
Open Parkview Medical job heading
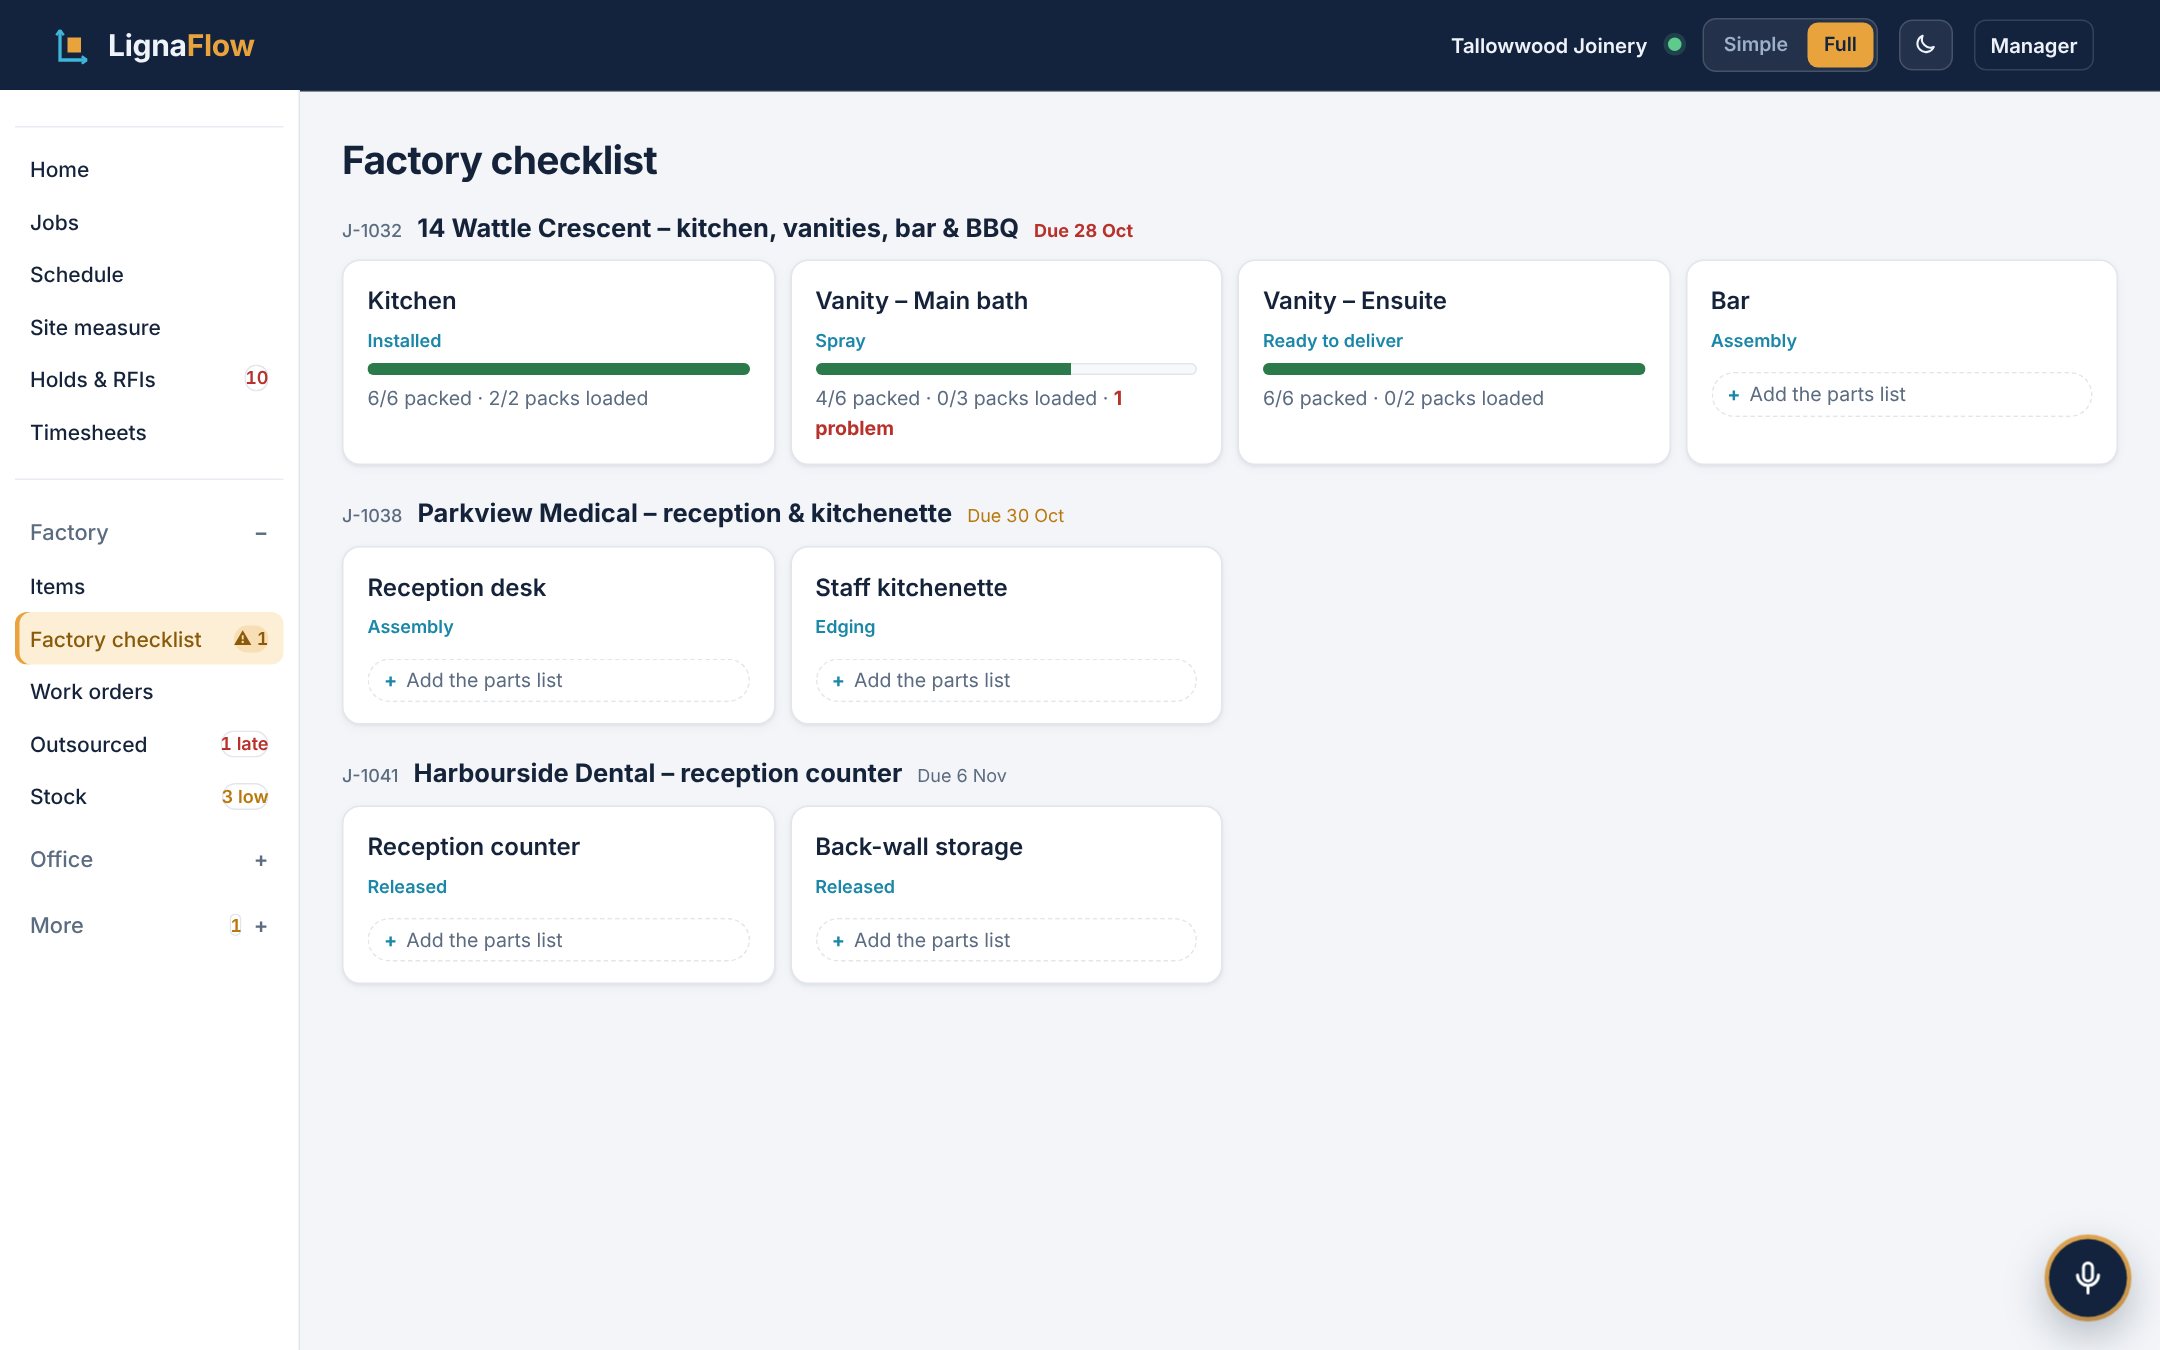(684, 514)
